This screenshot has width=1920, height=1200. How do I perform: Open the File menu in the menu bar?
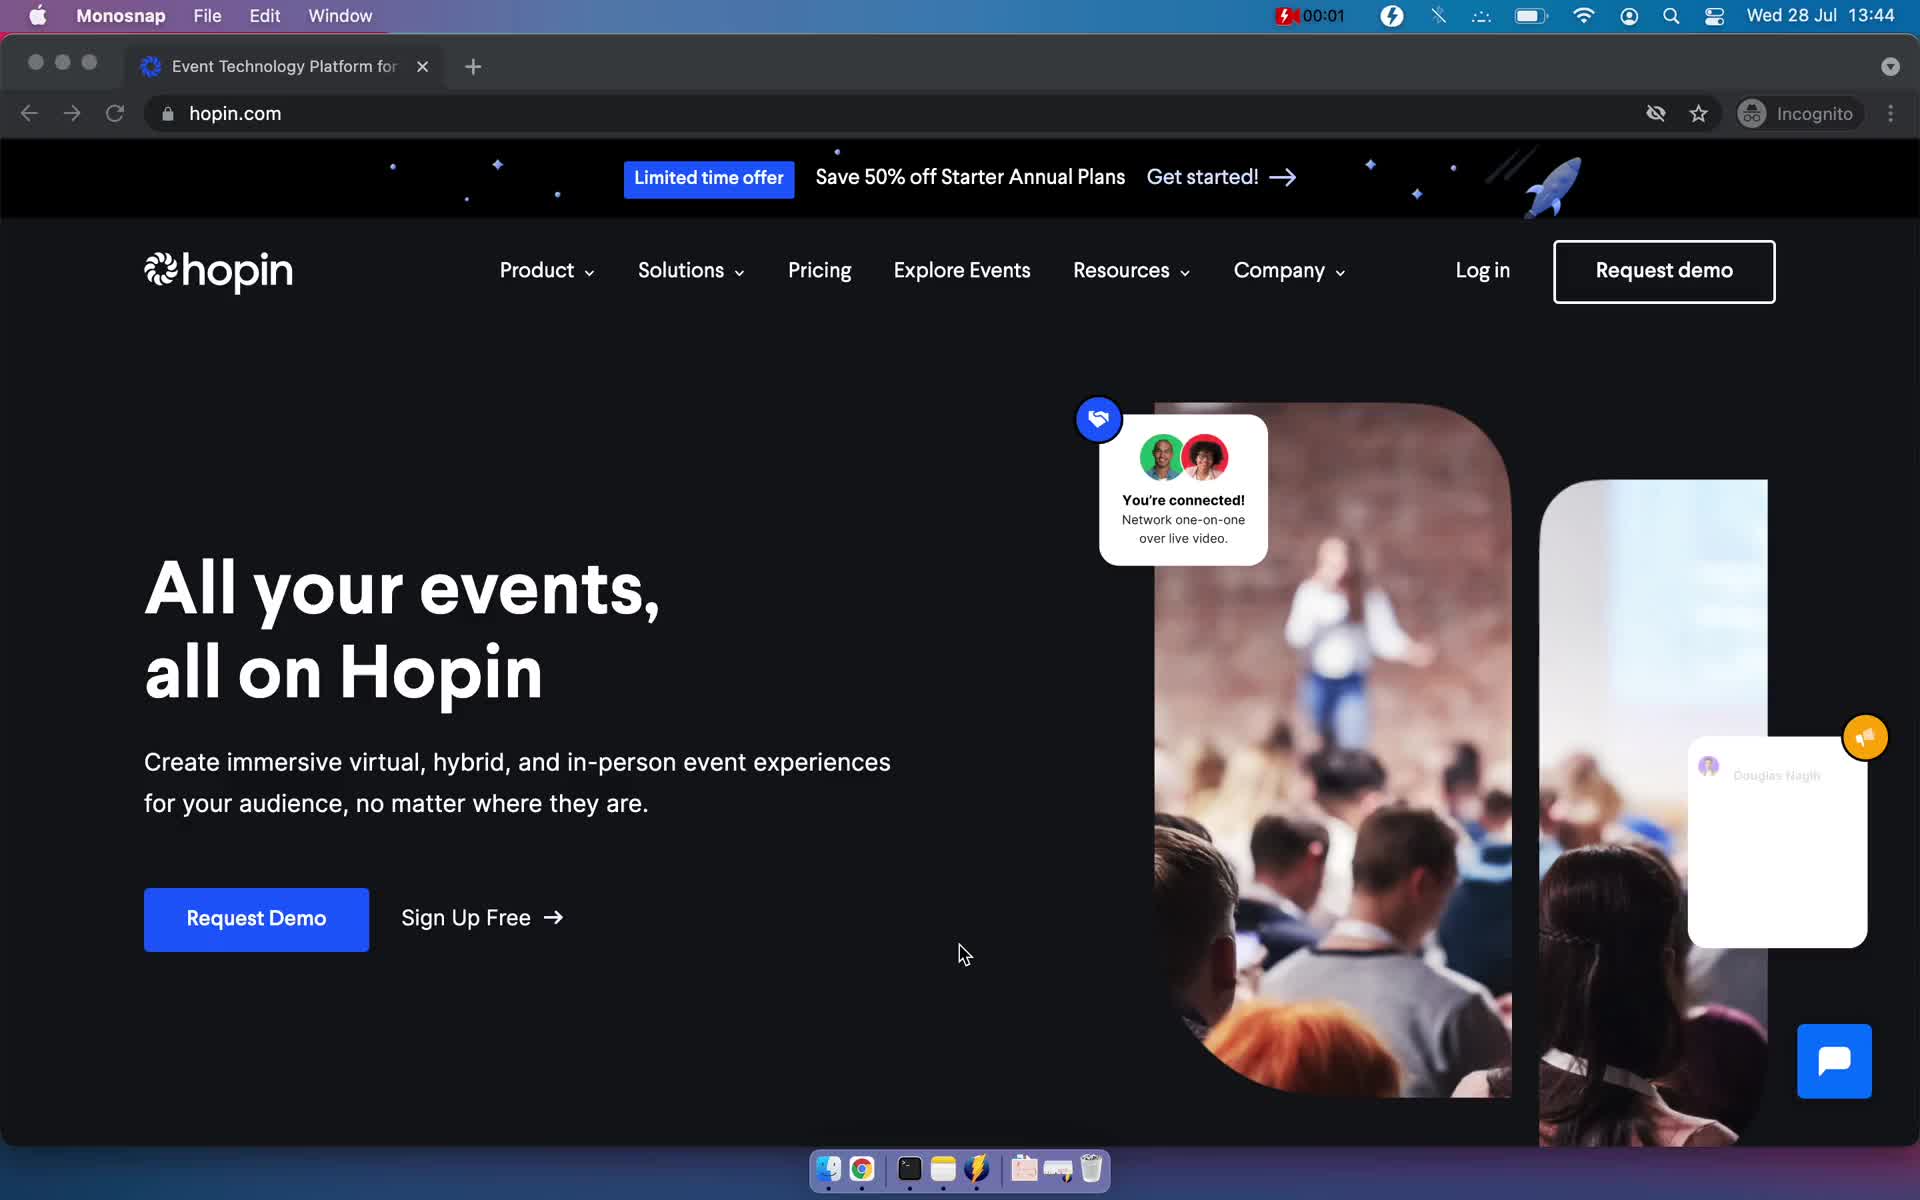[207, 16]
